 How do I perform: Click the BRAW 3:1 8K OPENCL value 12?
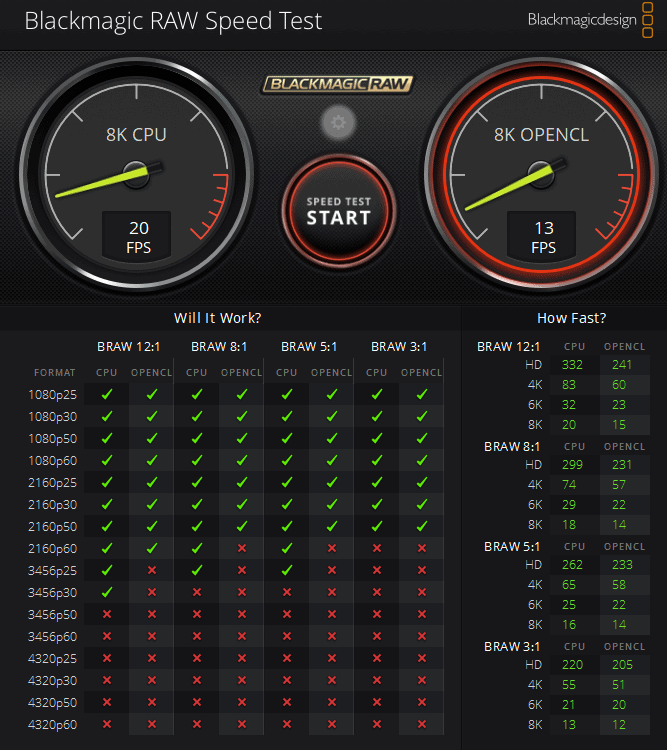click(618, 724)
